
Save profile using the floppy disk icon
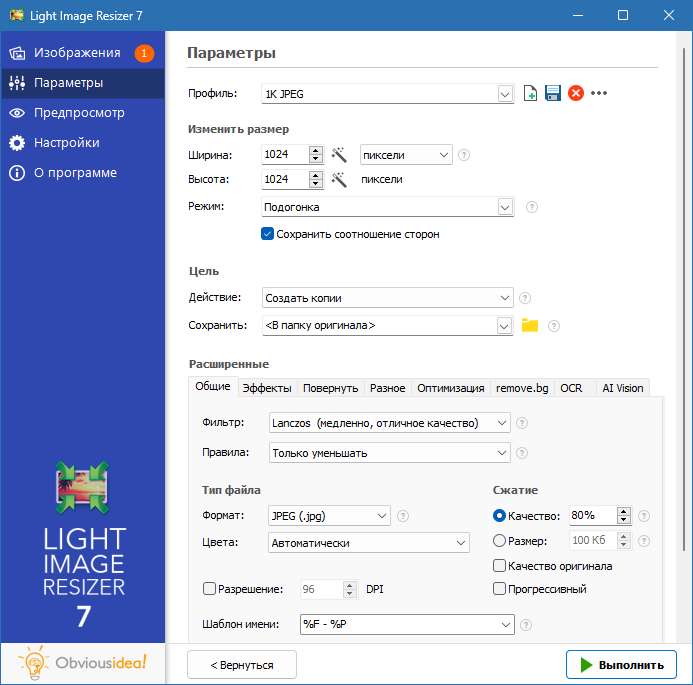tap(552, 93)
